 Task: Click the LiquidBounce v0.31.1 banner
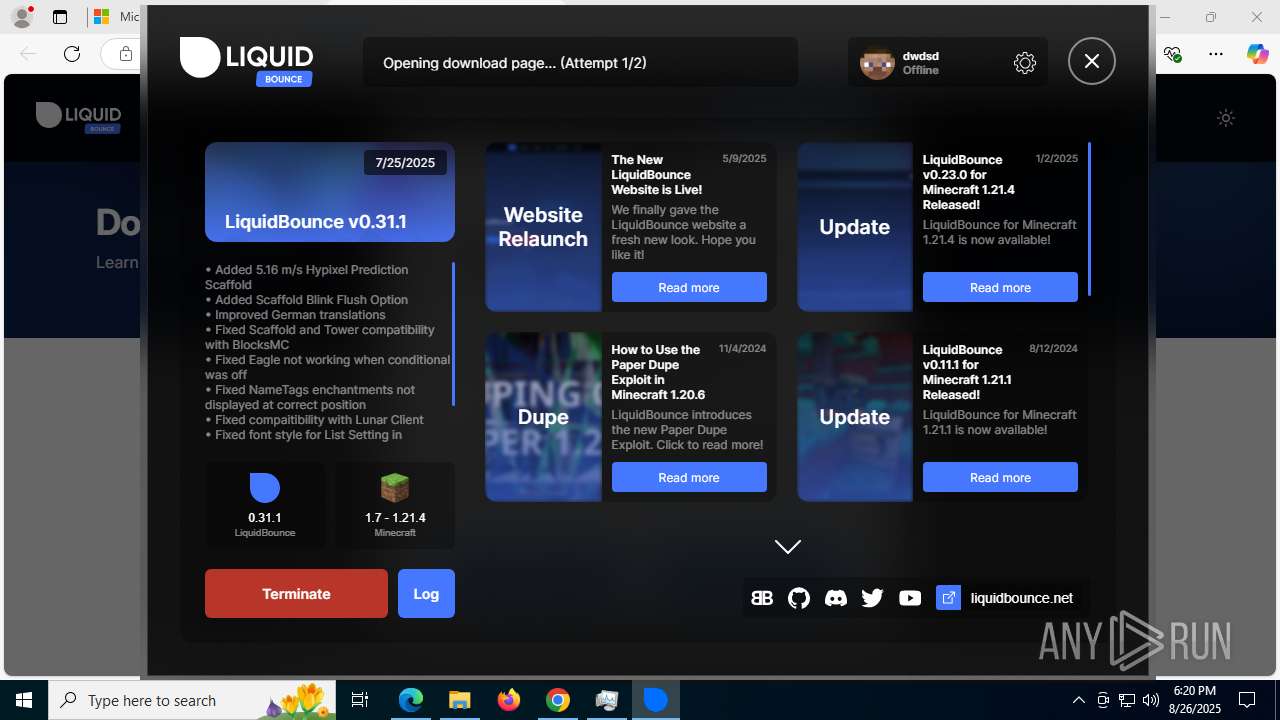[330, 192]
